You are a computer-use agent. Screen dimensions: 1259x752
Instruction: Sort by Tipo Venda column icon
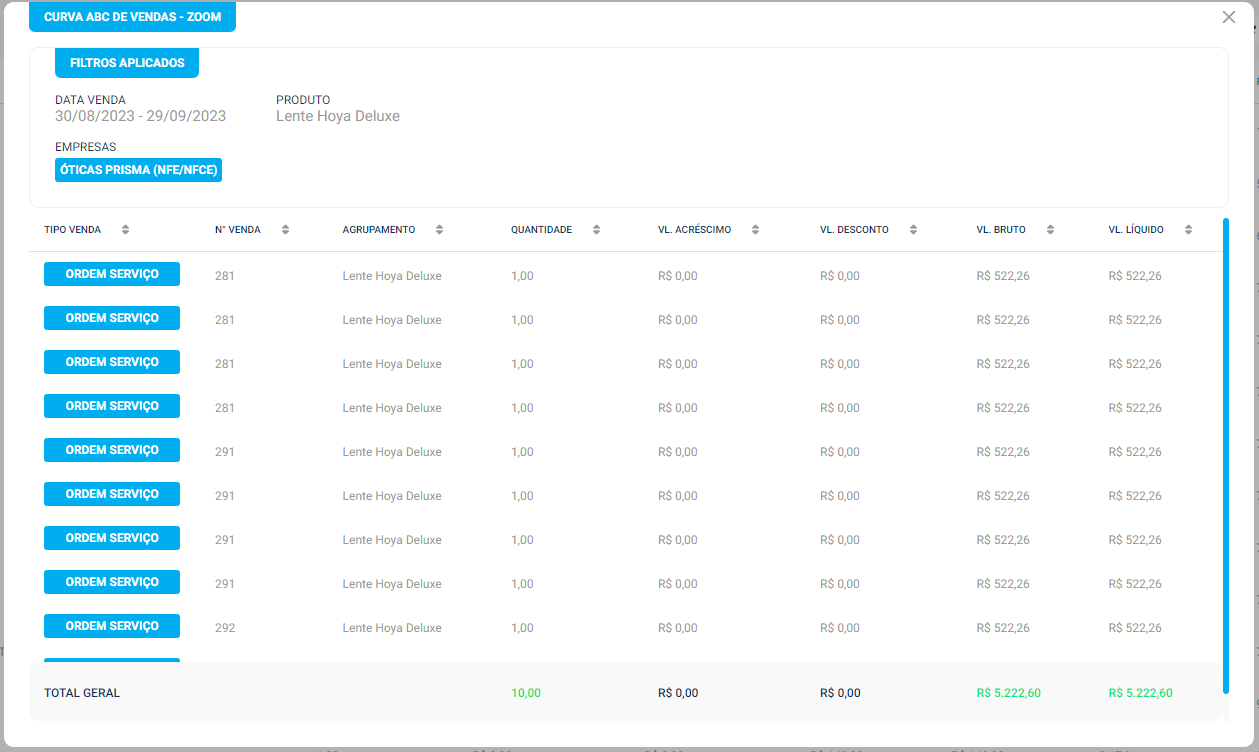coord(125,230)
